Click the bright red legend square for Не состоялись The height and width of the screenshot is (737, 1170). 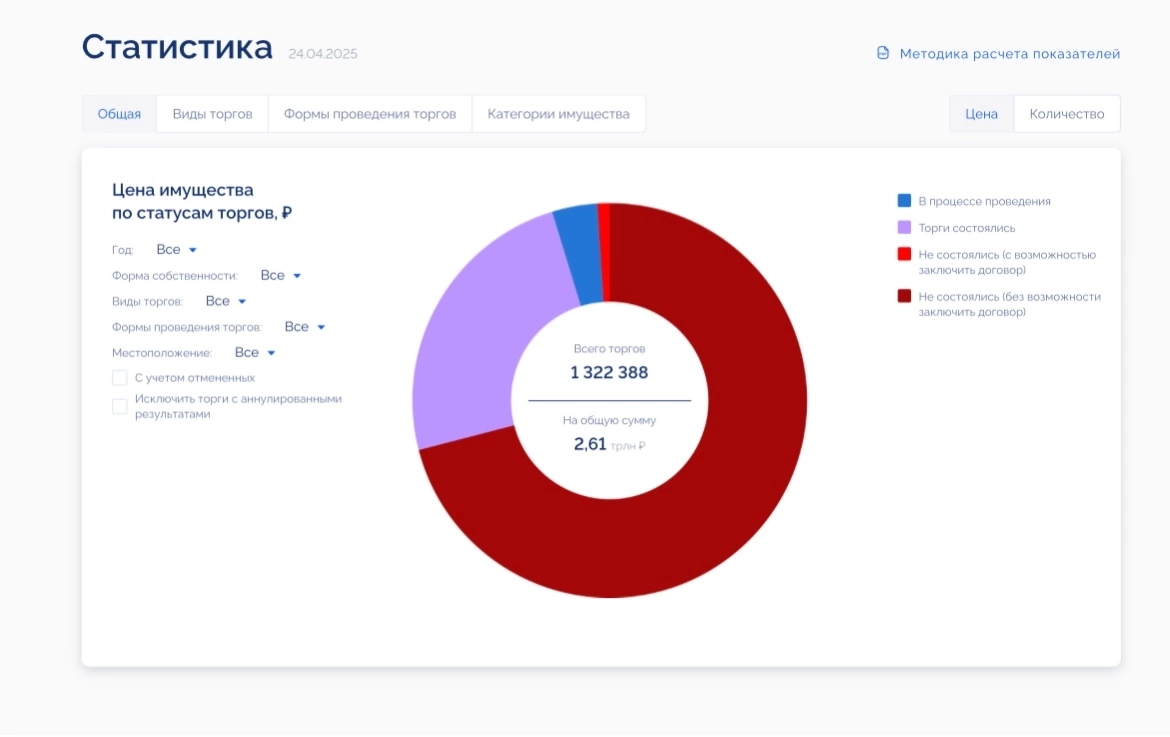click(903, 255)
